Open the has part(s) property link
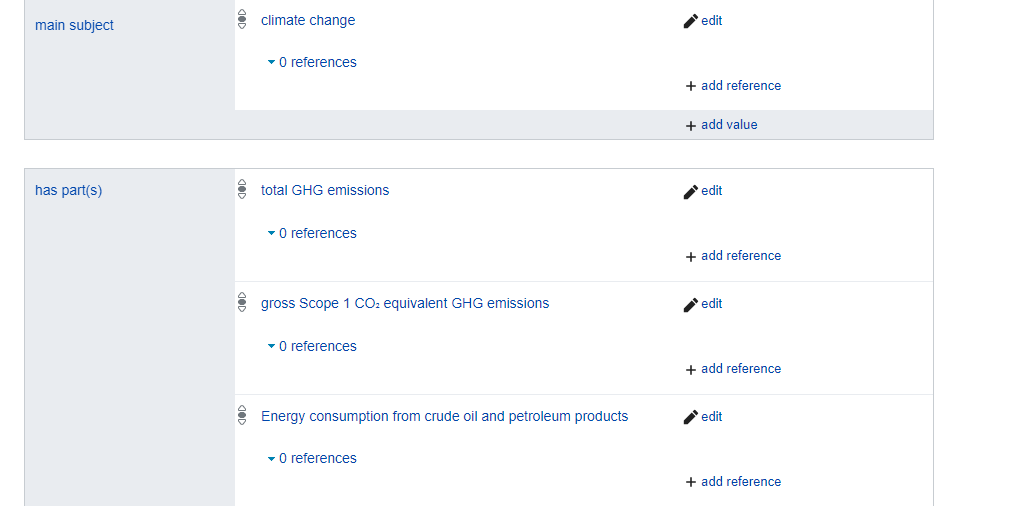The height and width of the screenshot is (506, 1012). click(68, 190)
